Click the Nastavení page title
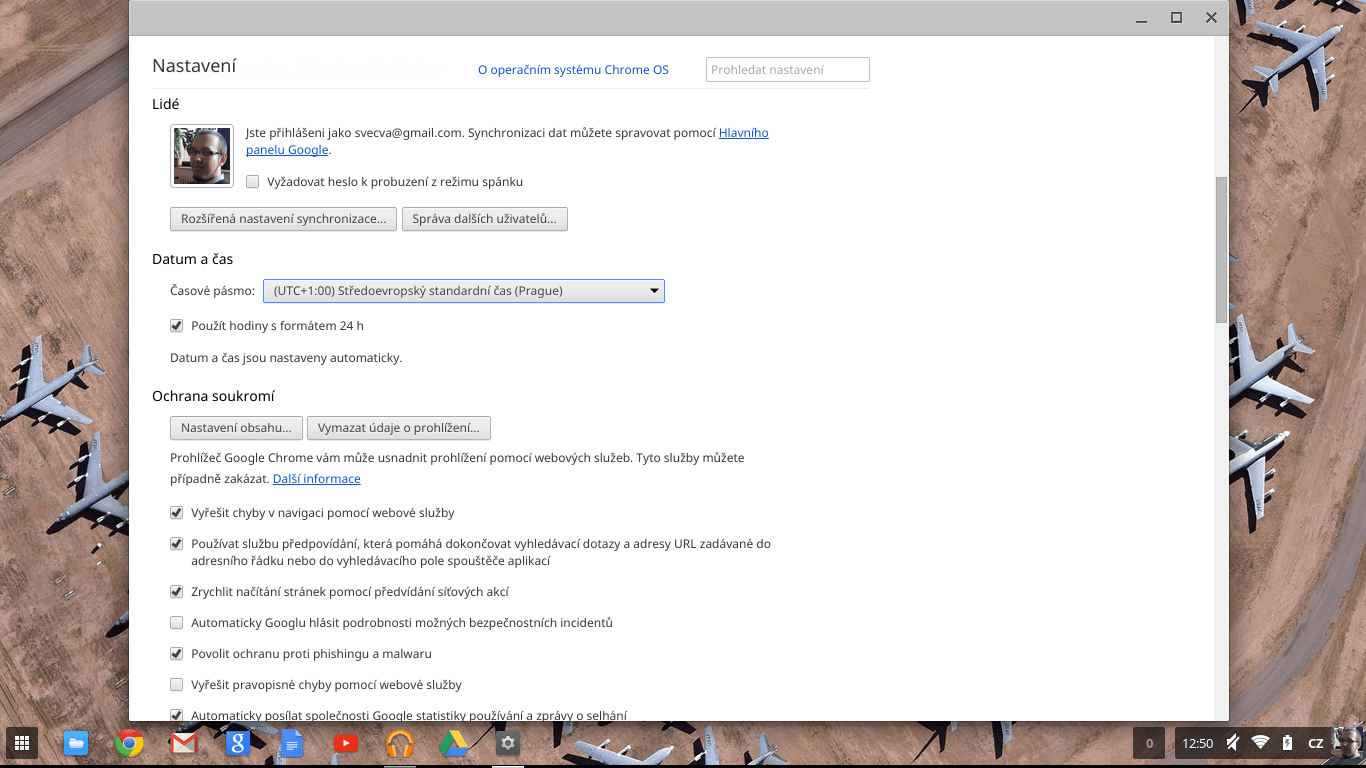 point(194,66)
